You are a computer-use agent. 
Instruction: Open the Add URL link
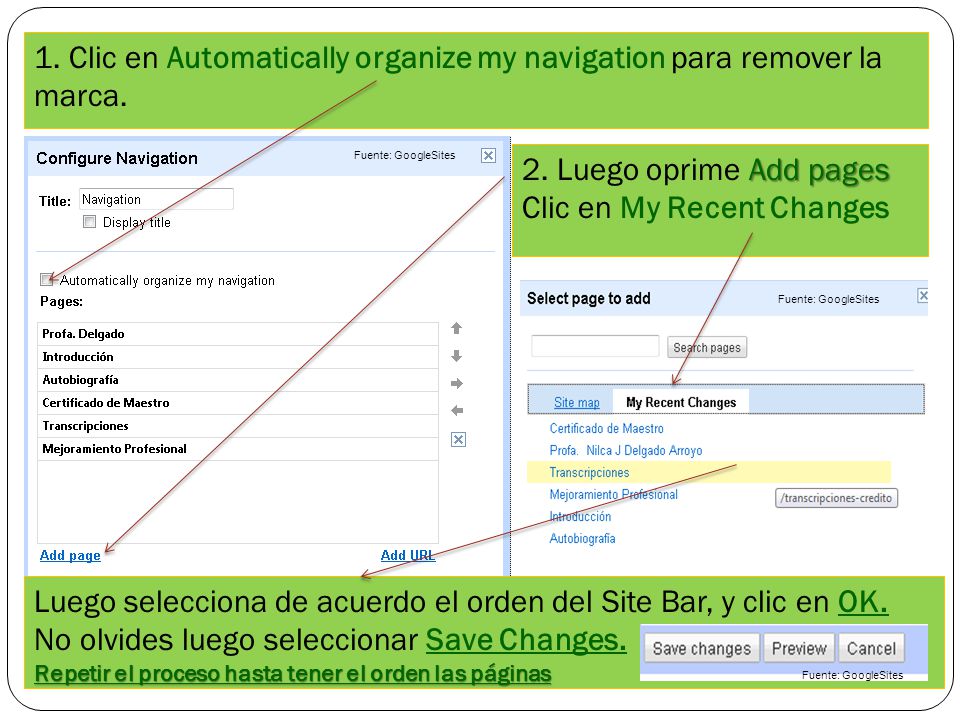tap(408, 555)
